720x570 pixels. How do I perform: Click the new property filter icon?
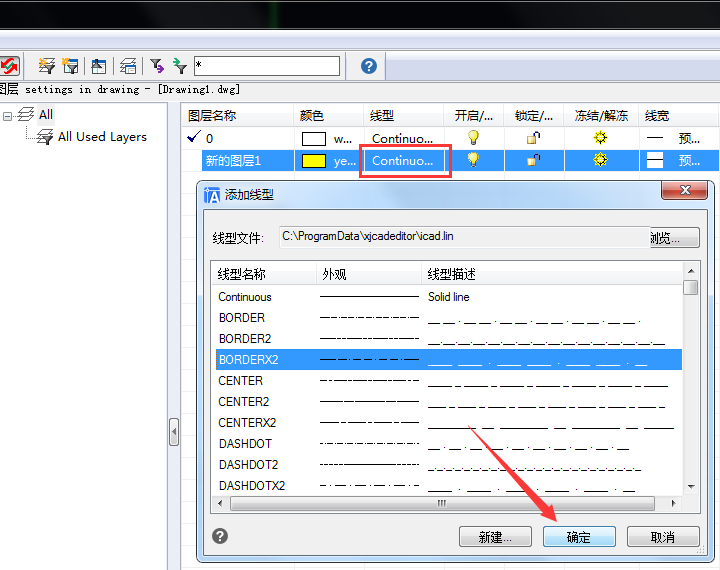(46, 66)
